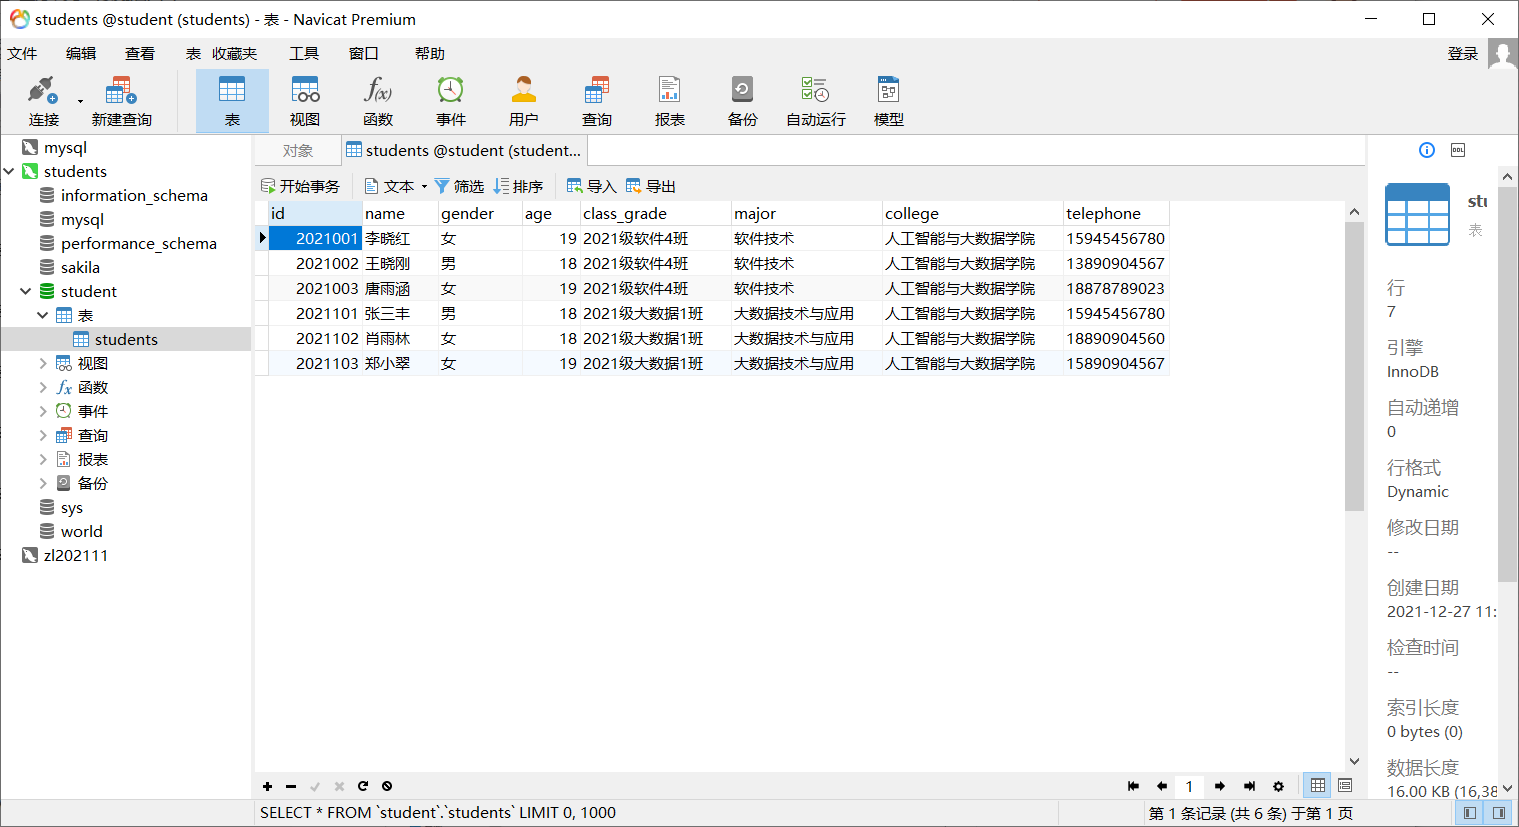Click the stop icon in bottom bar
Image resolution: width=1519 pixels, height=827 pixels.
coord(387,786)
